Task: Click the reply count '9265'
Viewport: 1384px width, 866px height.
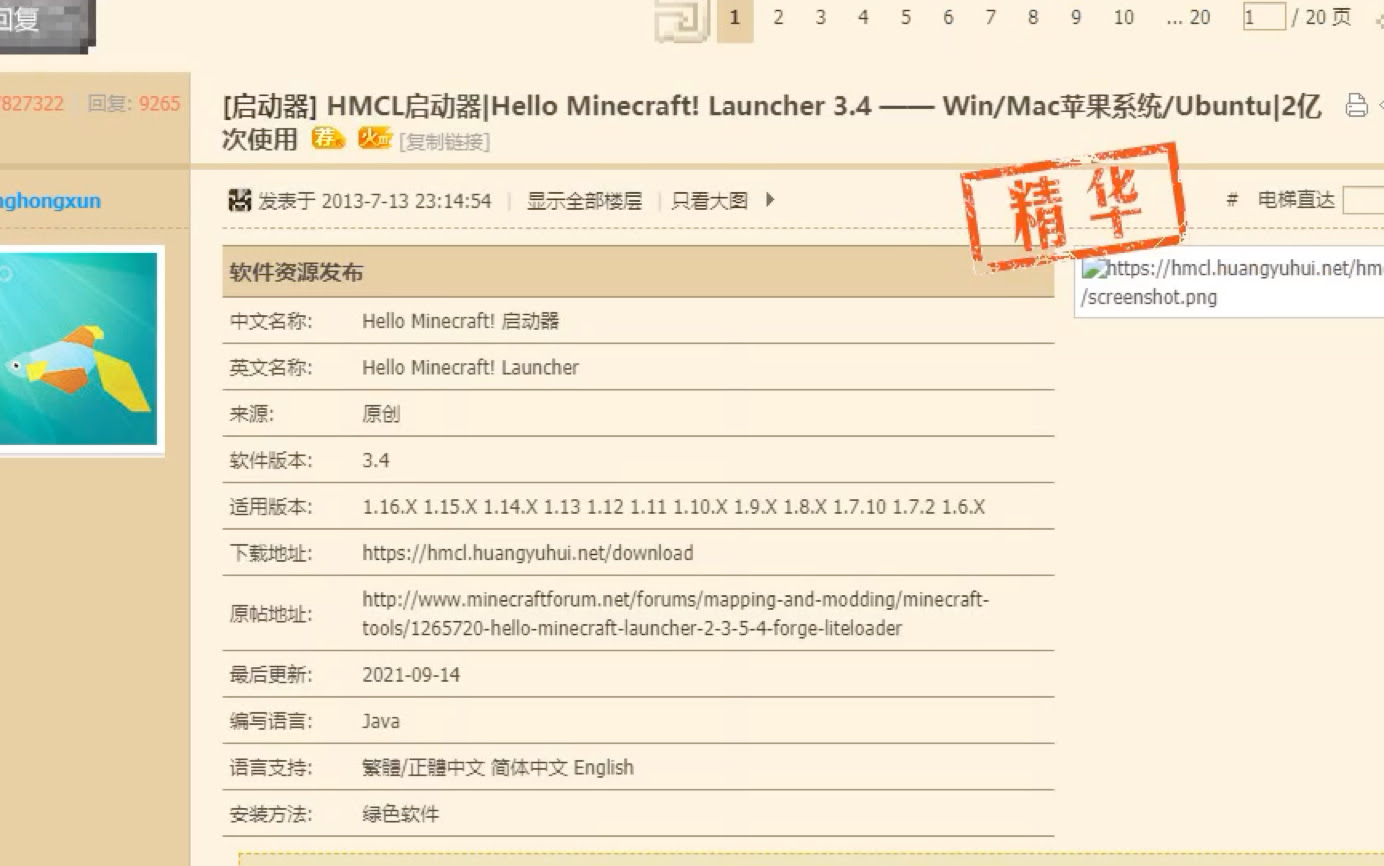Action: (160, 103)
